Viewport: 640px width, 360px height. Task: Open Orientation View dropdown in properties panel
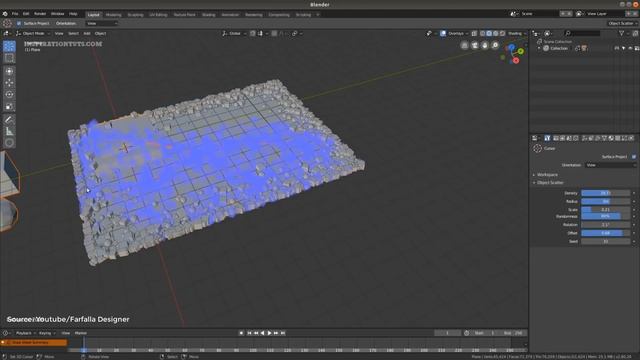[x=611, y=165]
